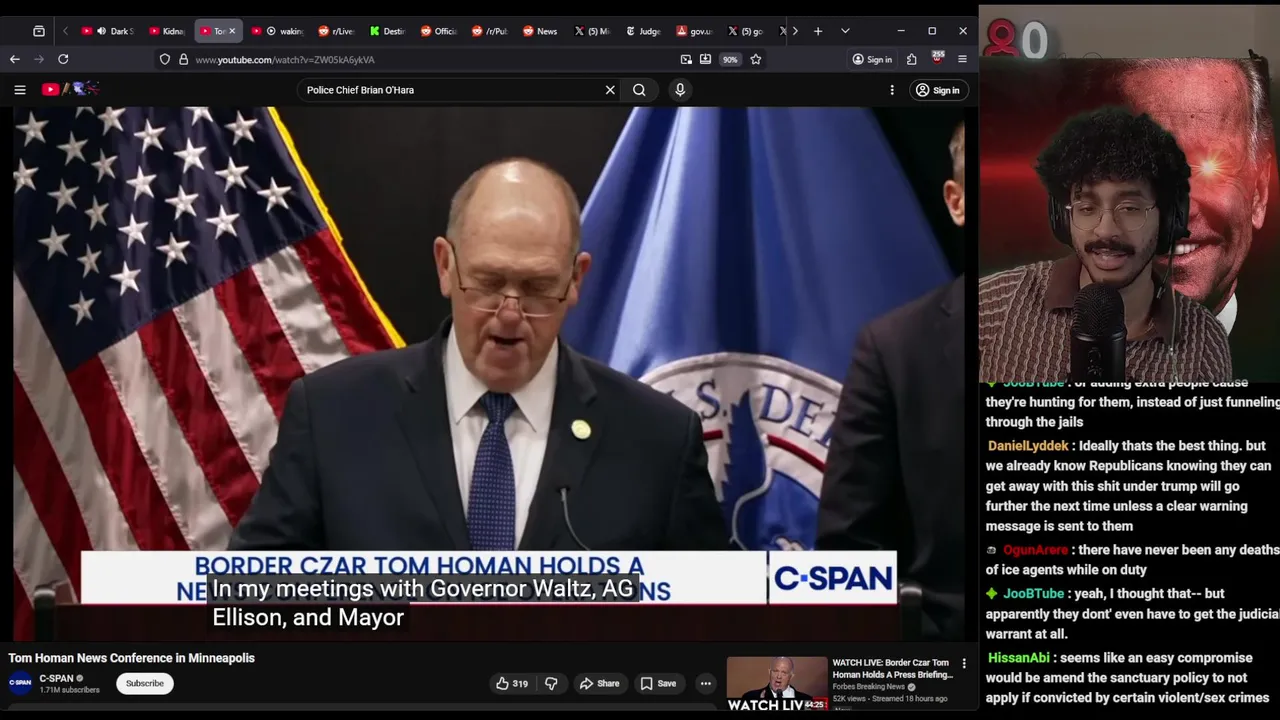The image size is (1280, 720).
Task: Reload the current page
Action: 63,59
